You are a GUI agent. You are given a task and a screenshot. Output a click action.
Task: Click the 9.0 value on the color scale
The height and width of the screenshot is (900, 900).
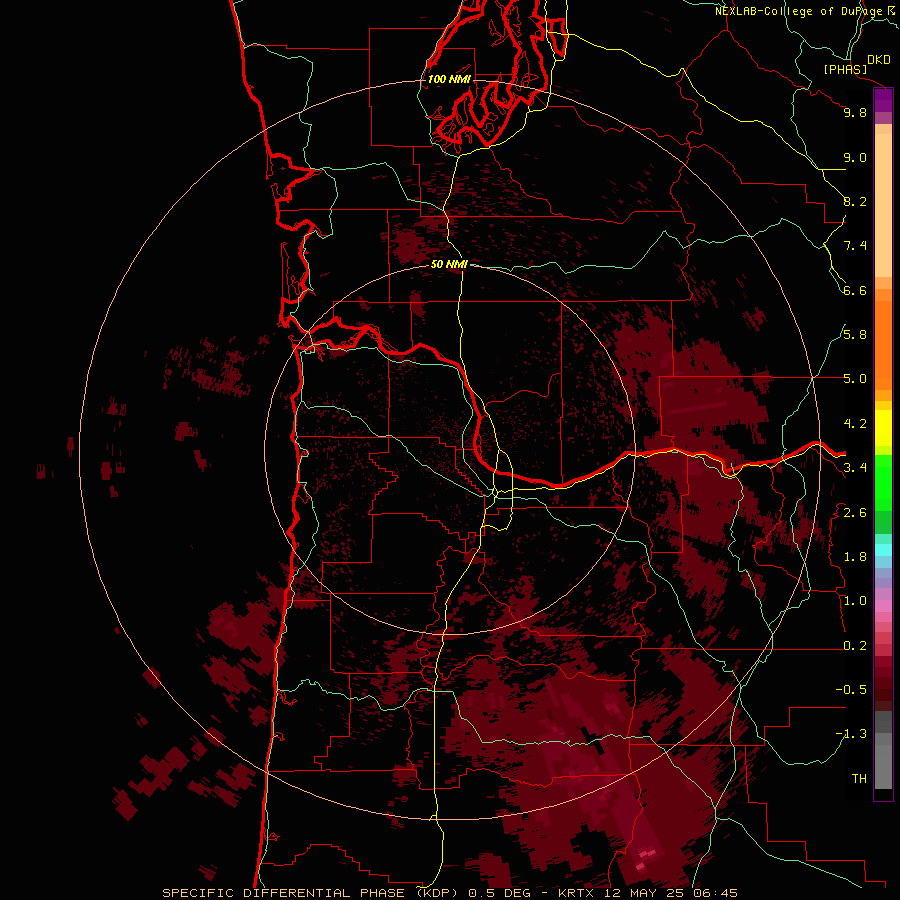pyautogui.click(x=855, y=157)
